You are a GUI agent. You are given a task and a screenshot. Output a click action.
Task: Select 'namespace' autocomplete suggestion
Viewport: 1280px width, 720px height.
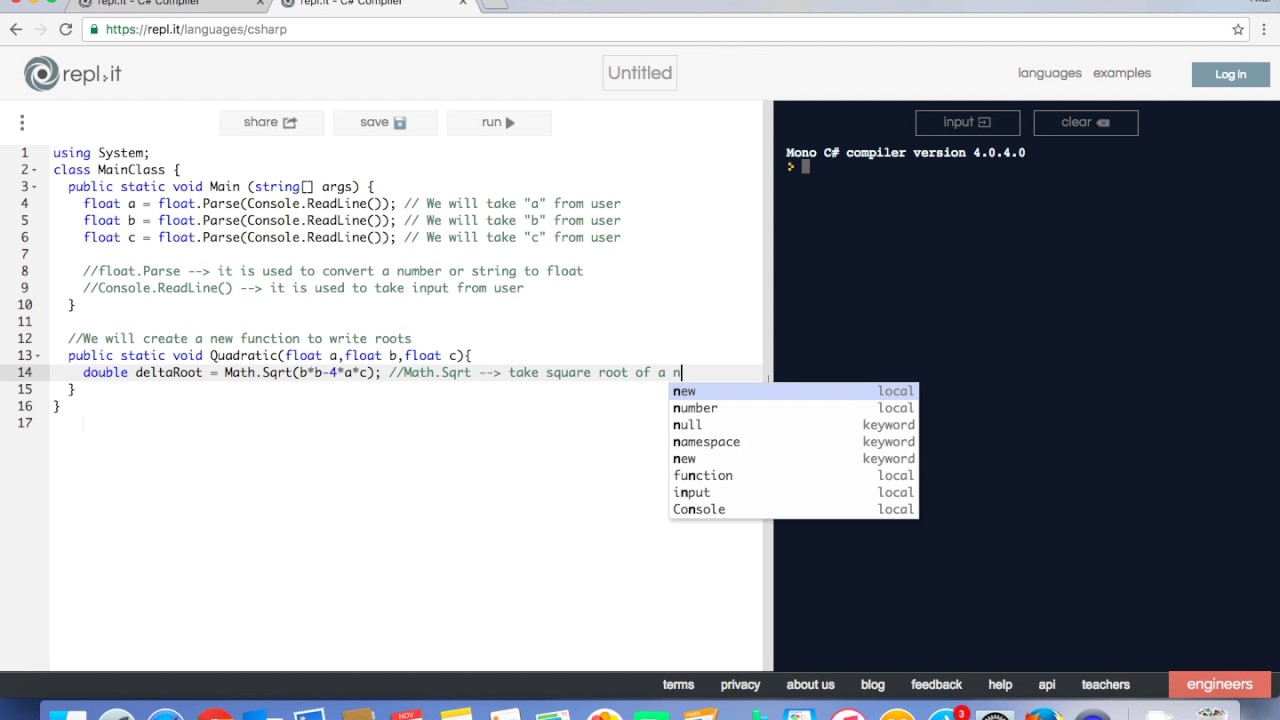(x=793, y=442)
